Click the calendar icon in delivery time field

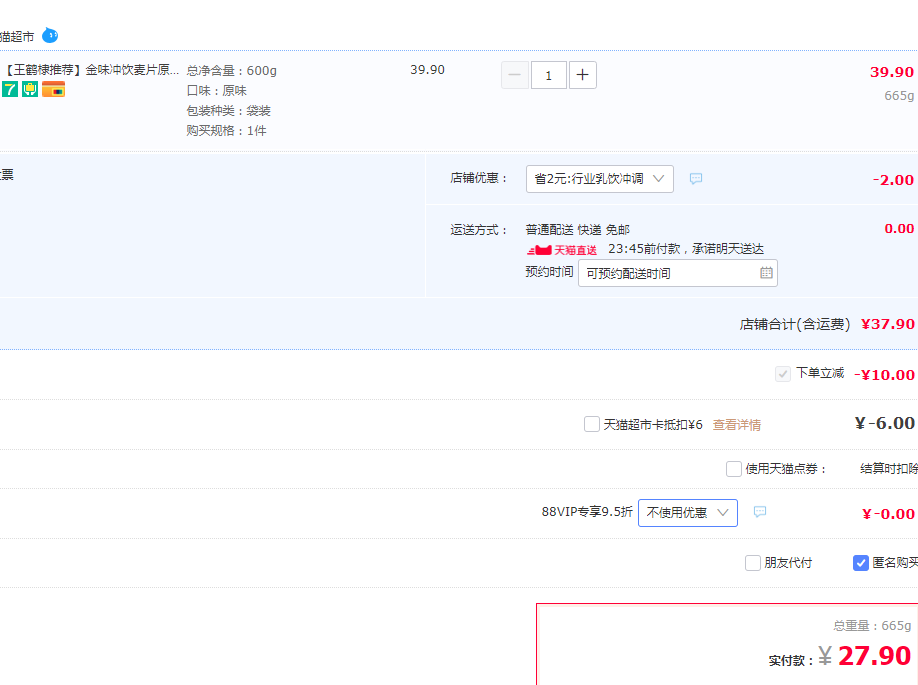766,273
